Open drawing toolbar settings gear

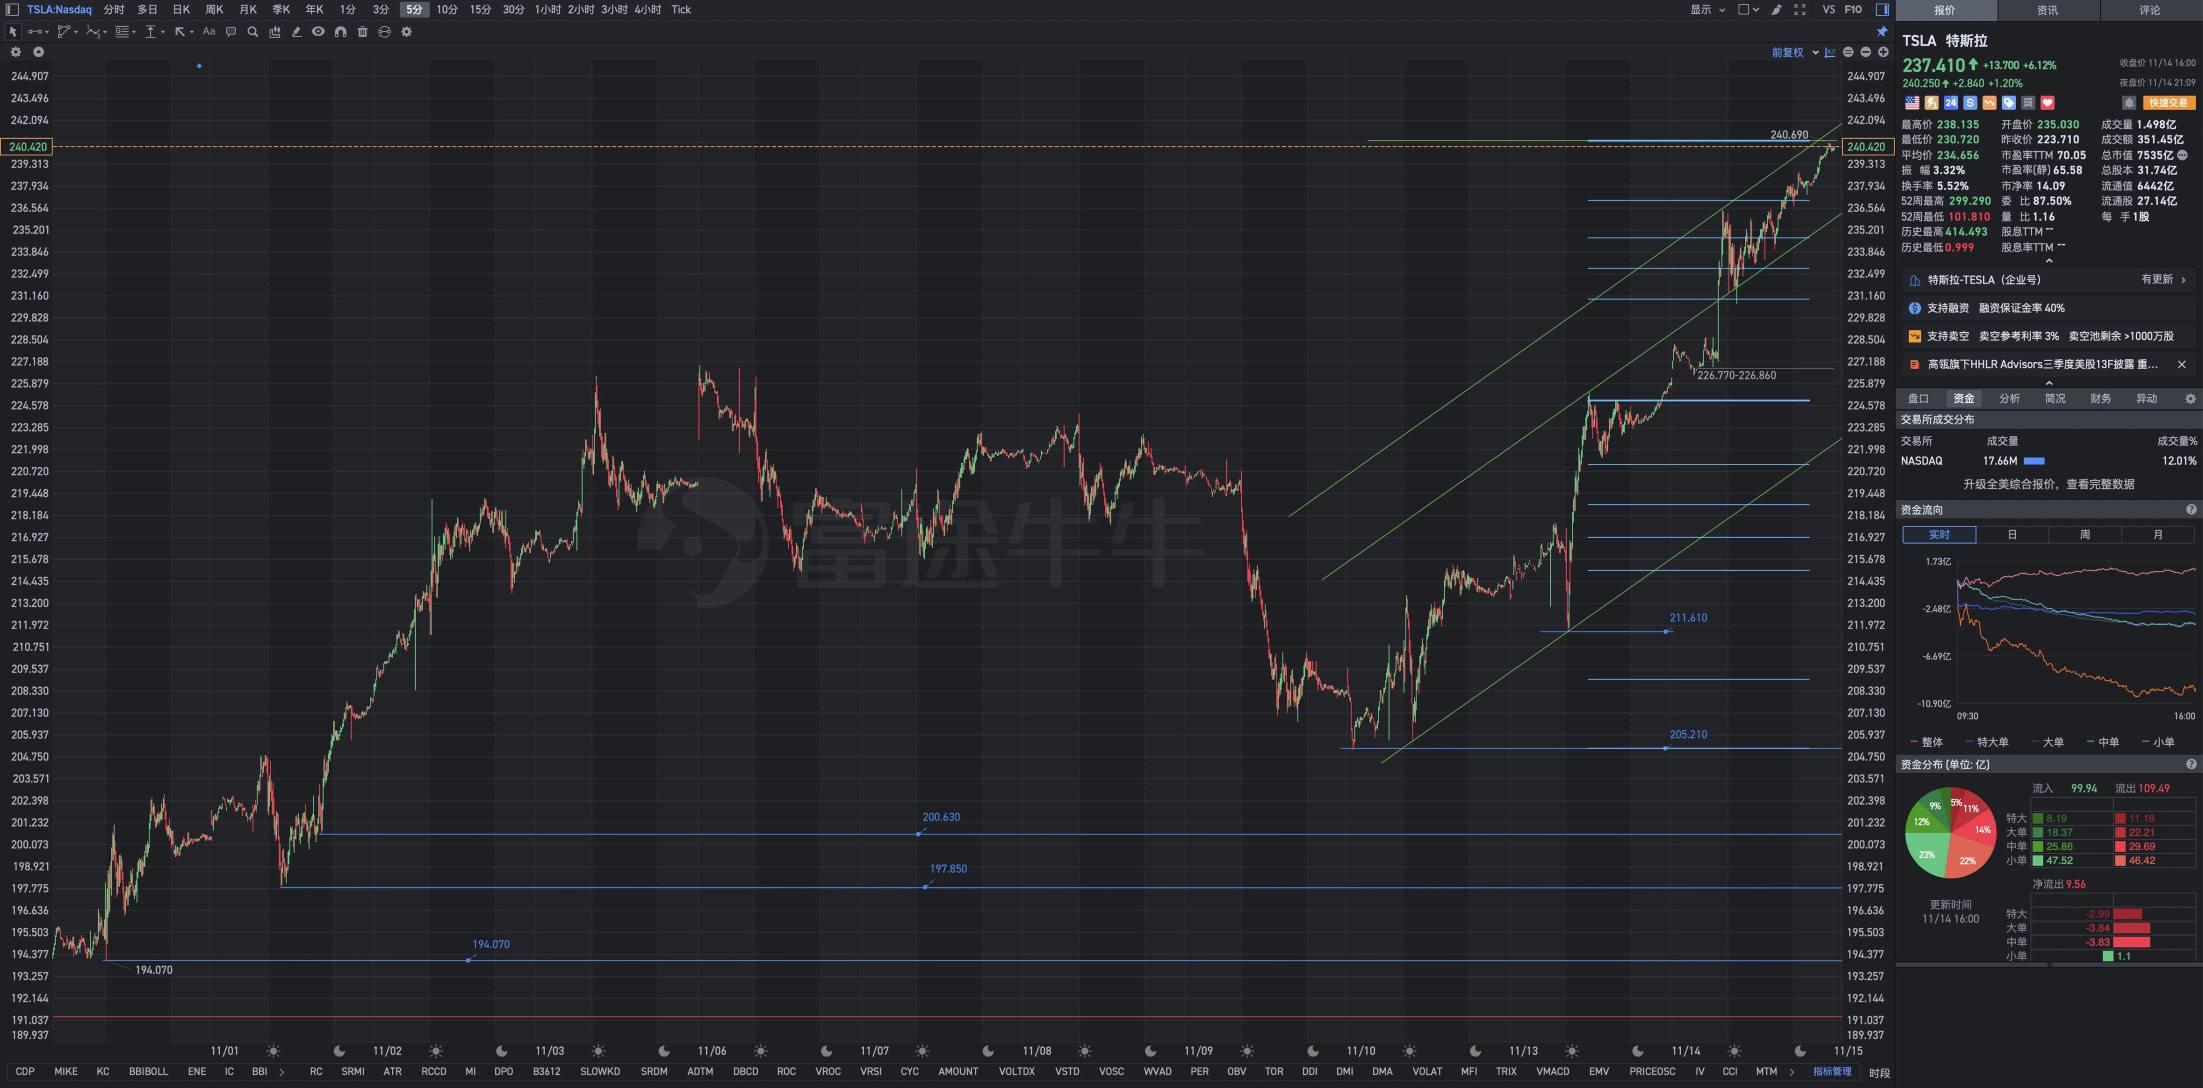[x=406, y=32]
